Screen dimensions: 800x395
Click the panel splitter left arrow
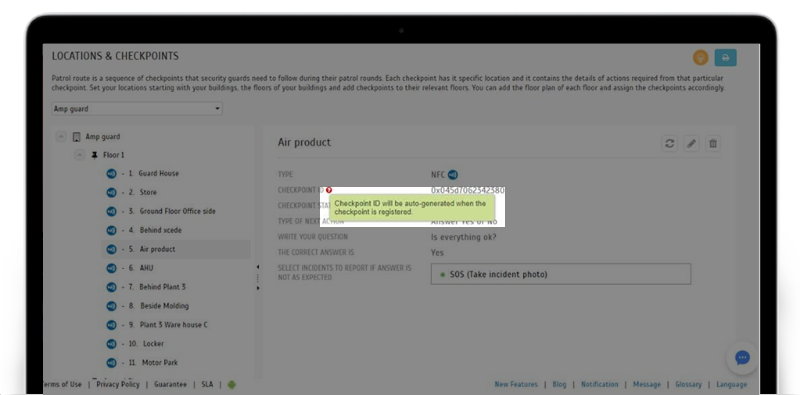tap(258, 267)
